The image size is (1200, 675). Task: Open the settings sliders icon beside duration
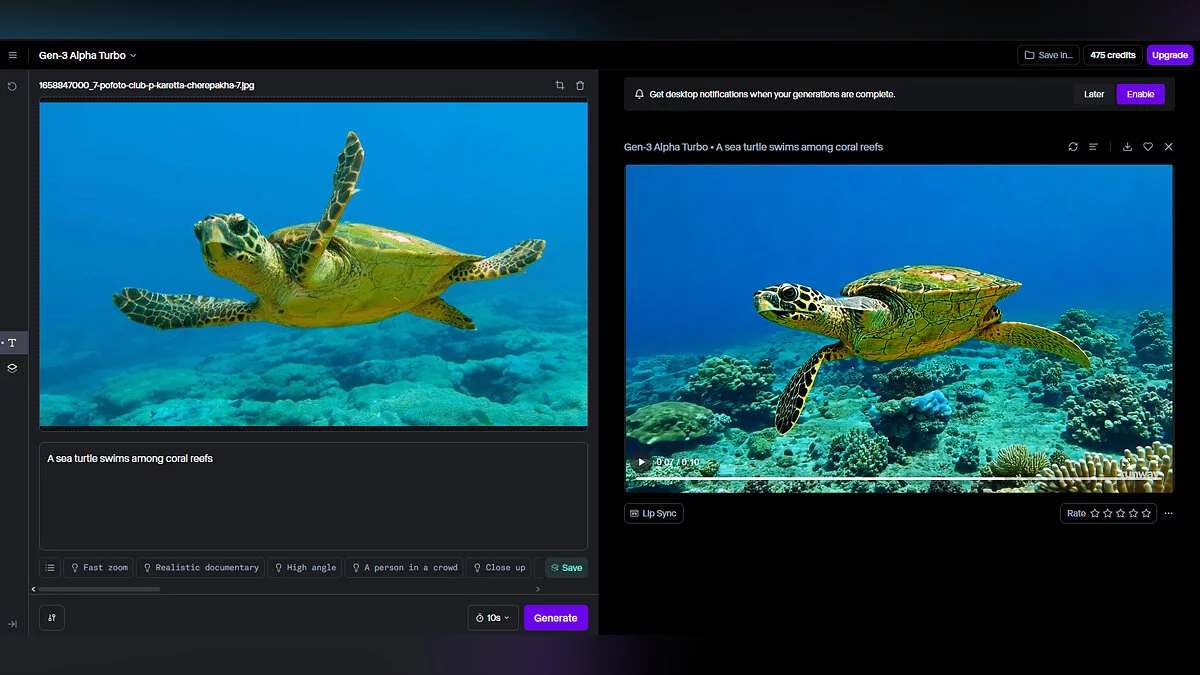click(52, 618)
